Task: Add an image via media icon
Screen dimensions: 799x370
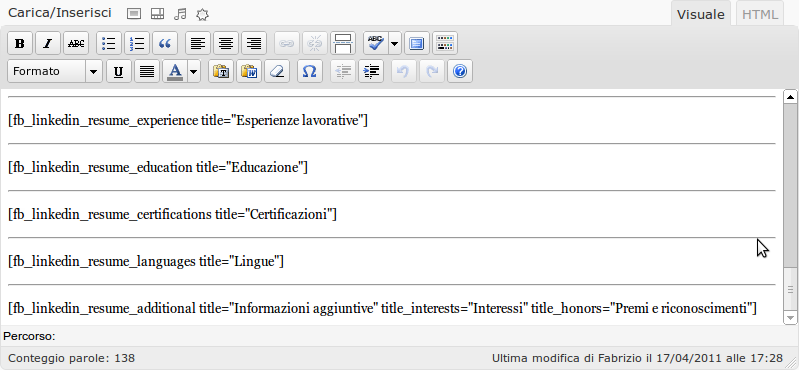Action: click(x=134, y=14)
